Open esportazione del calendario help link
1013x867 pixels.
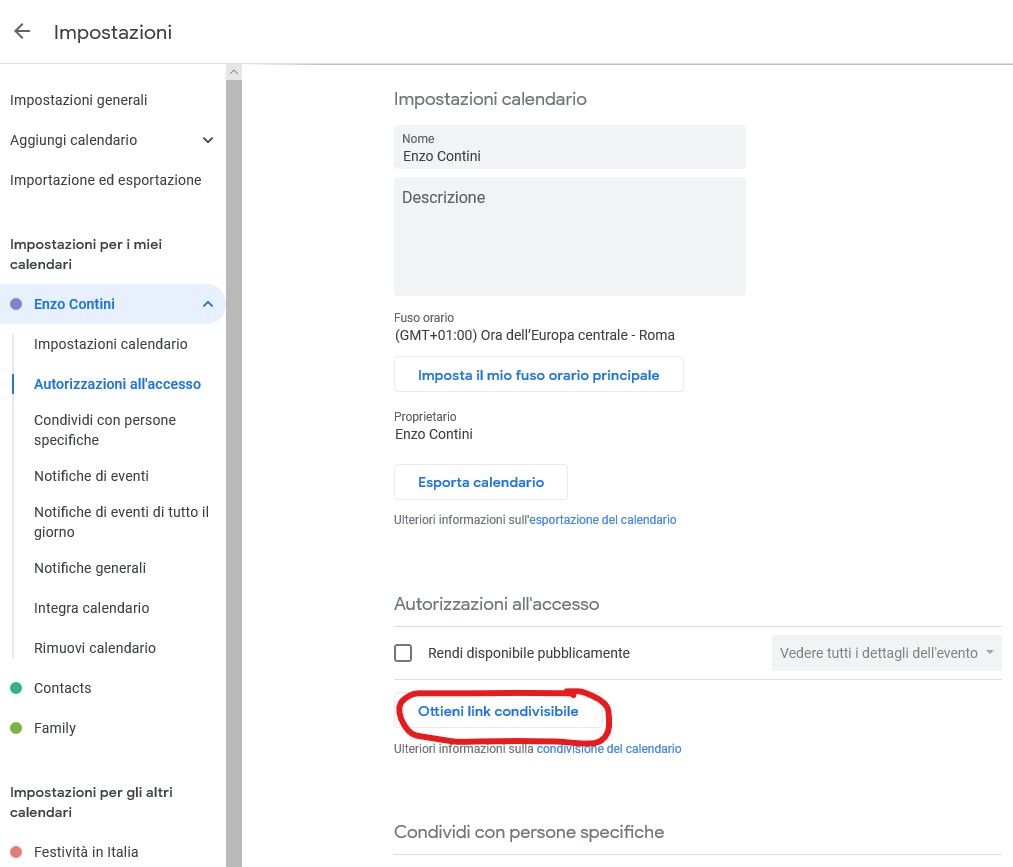(602, 520)
